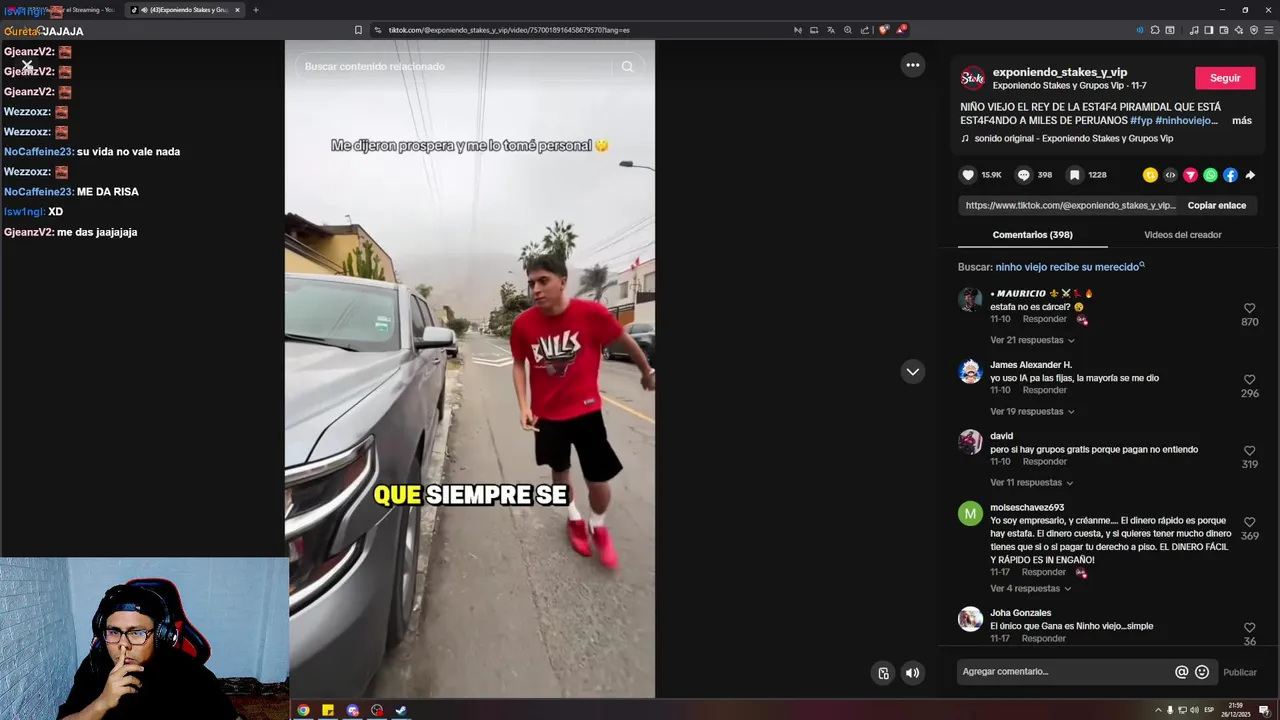Expand 'Ver 11 respuestas' replies
1280x720 pixels.
pyautogui.click(x=1031, y=482)
